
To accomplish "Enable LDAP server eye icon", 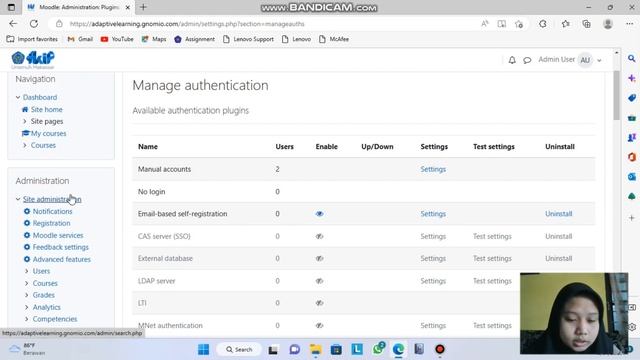I will [x=319, y=281].
